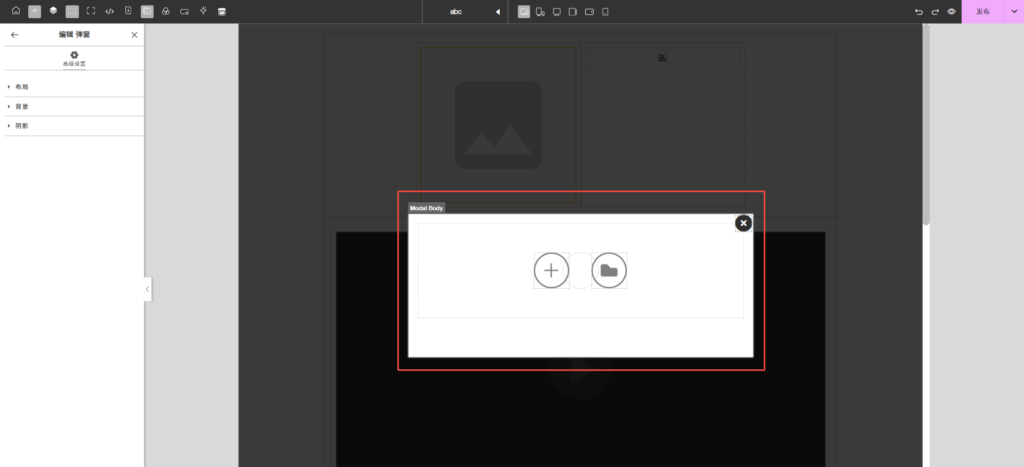Click the fullscreen frame icon in toolbar
Viewport: 1024px width, 467px height.
tap(90, 11)
